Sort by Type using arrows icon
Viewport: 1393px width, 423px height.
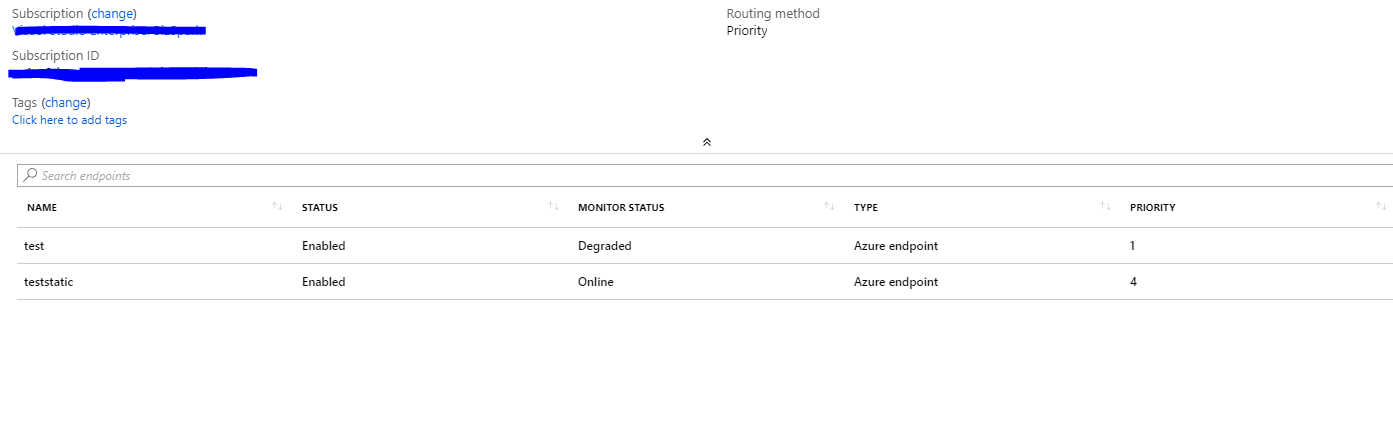(x=1105, y=207)
